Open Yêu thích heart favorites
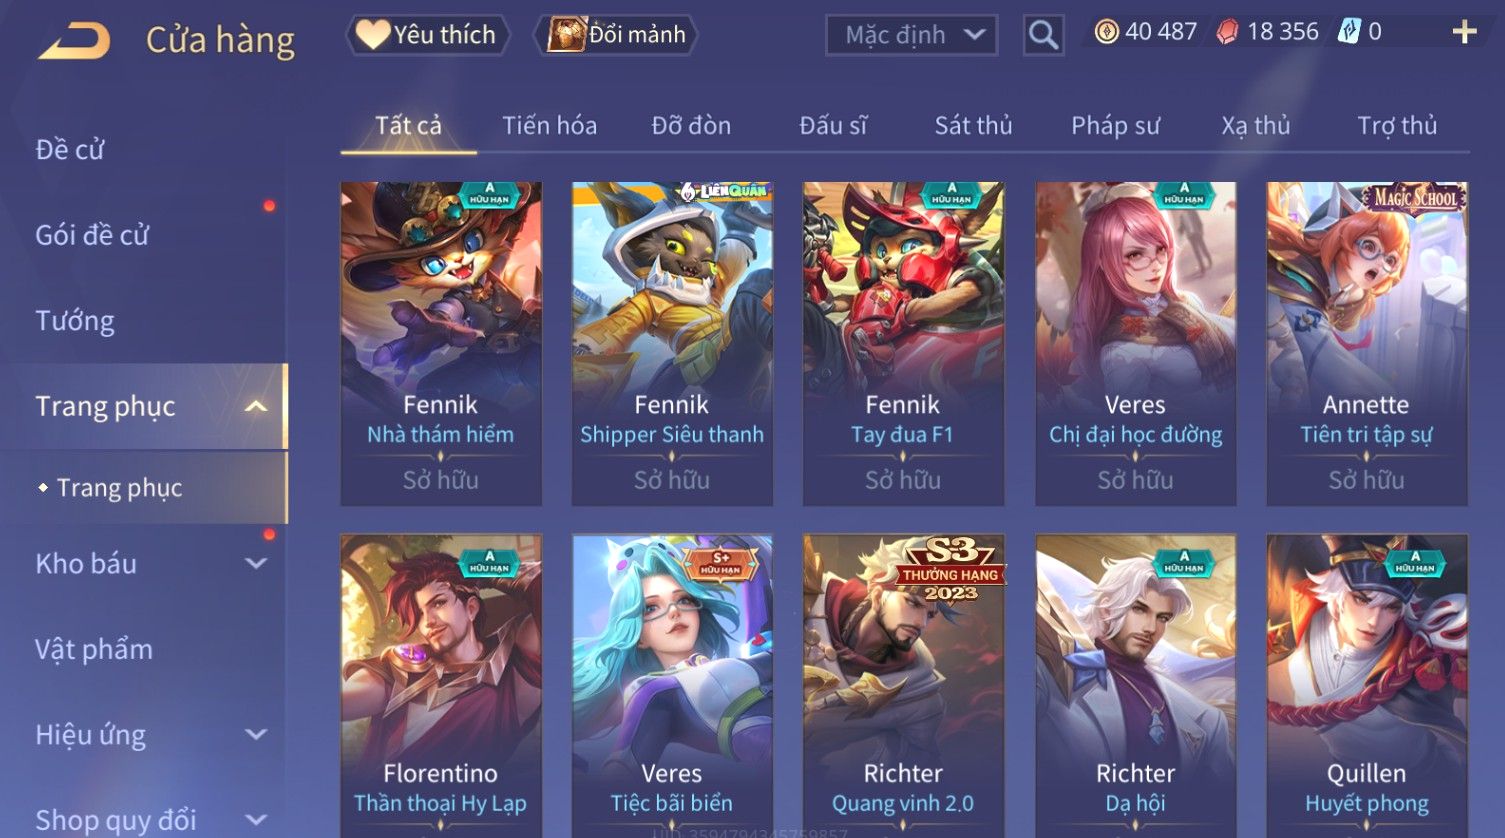This screenshot has height=838, width=1505. 427,35
